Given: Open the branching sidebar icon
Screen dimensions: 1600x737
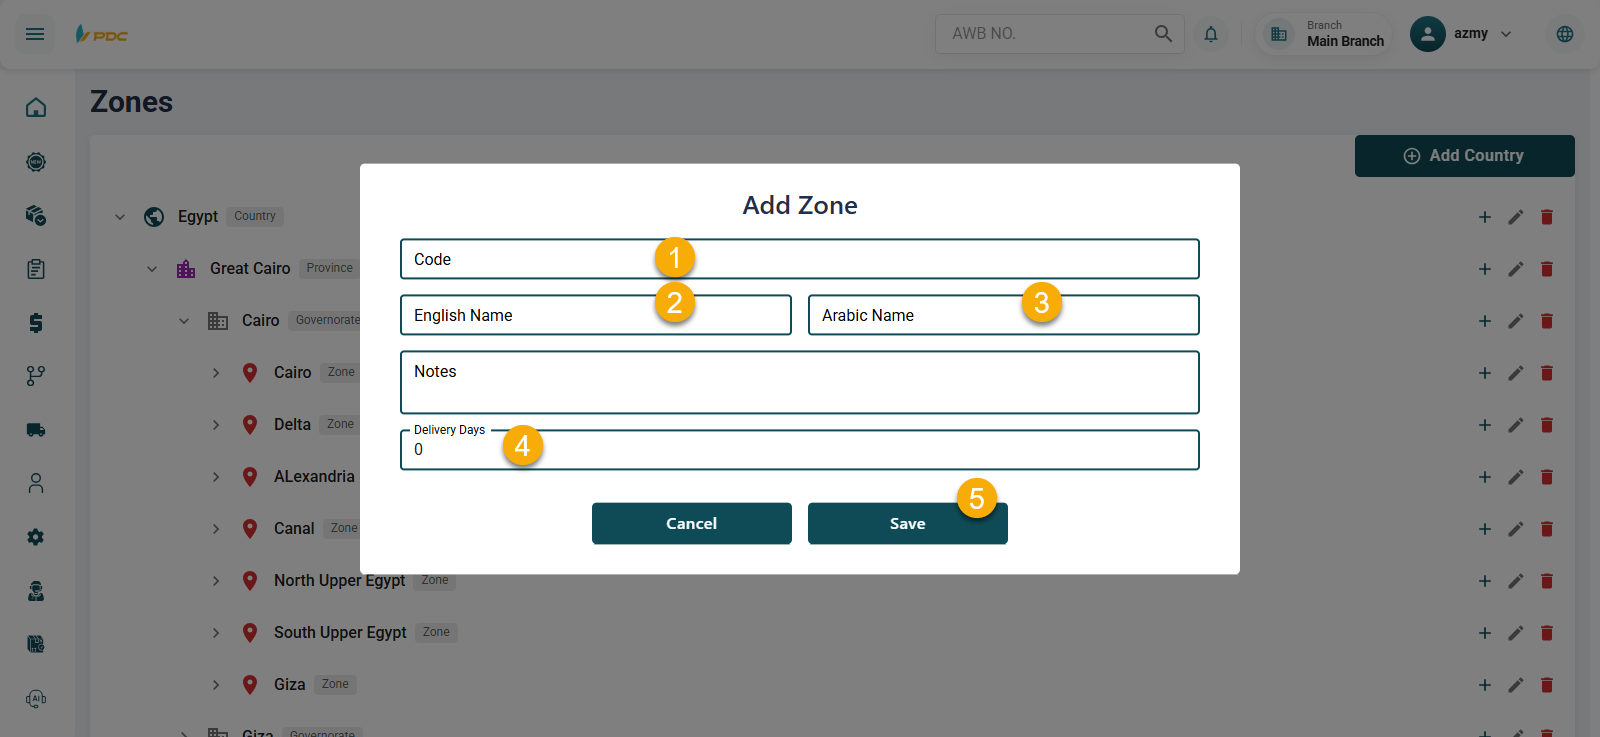Looking at the screenshot, I should click(x=36, y=376).
